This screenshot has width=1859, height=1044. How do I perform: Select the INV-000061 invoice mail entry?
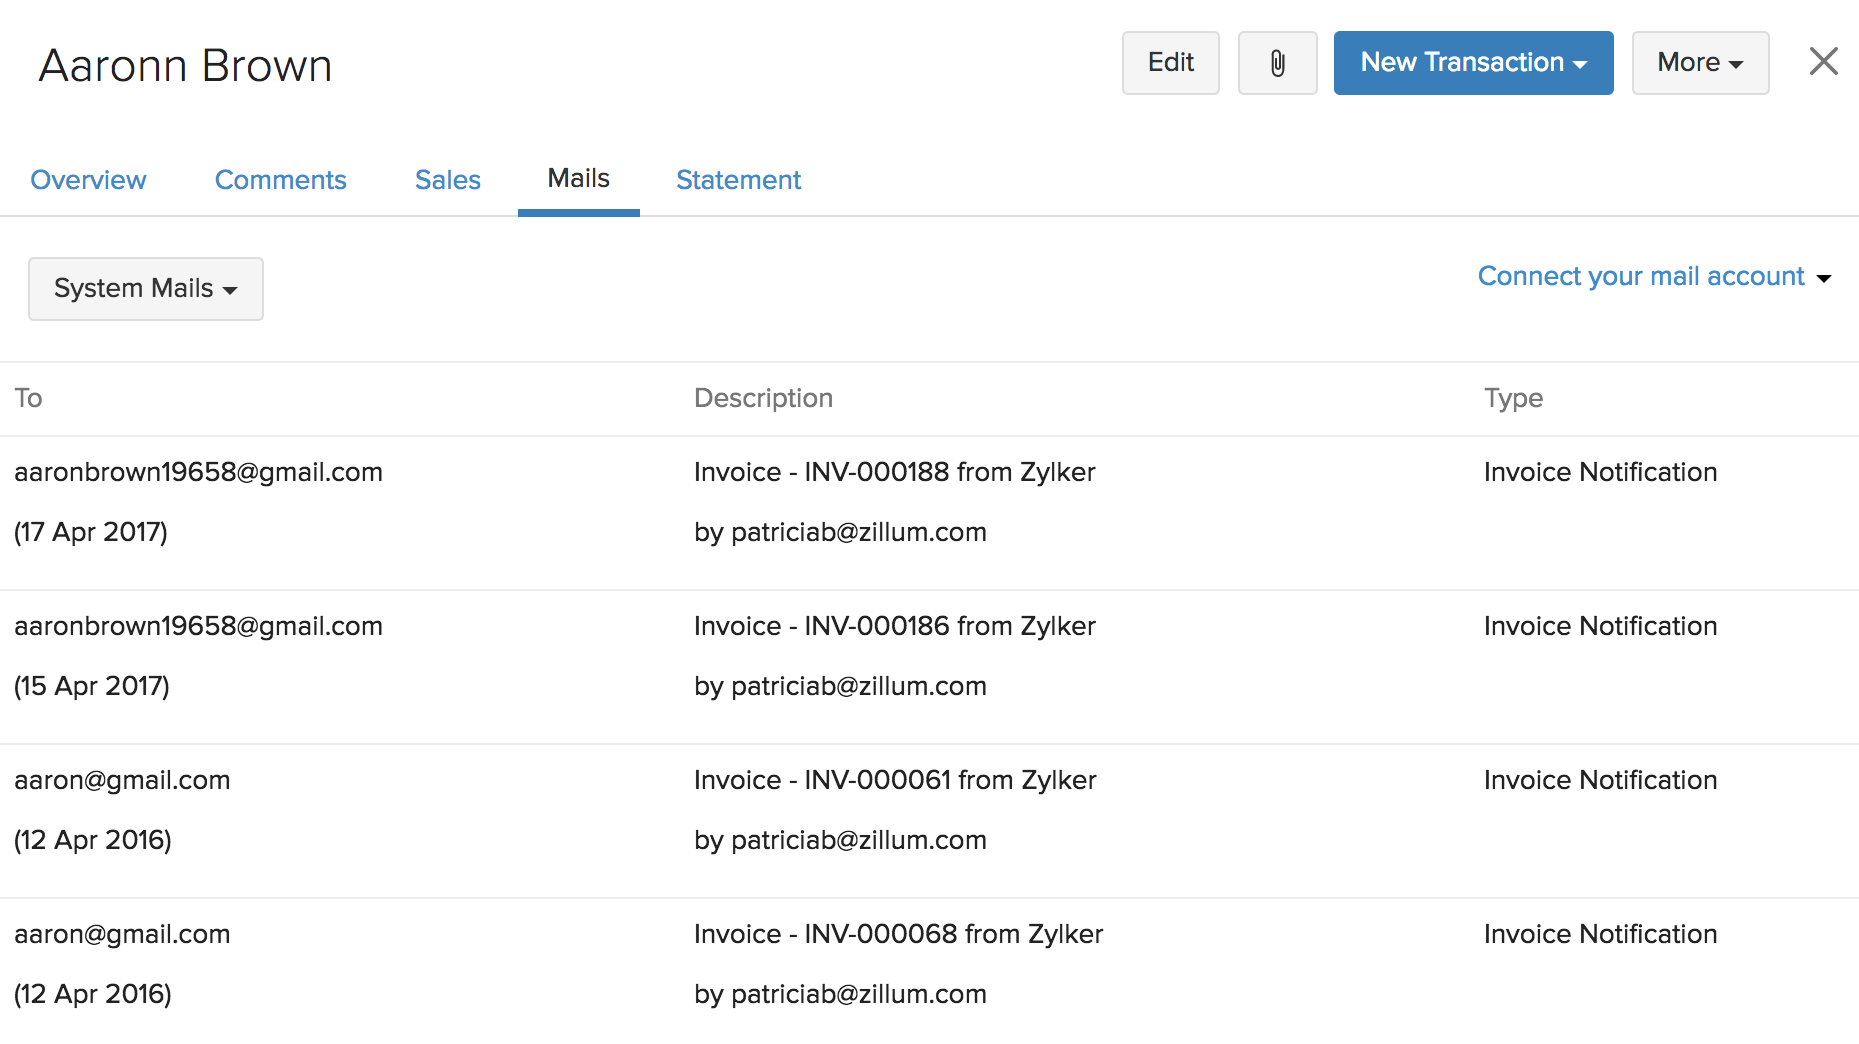click(x=894, y=781)
